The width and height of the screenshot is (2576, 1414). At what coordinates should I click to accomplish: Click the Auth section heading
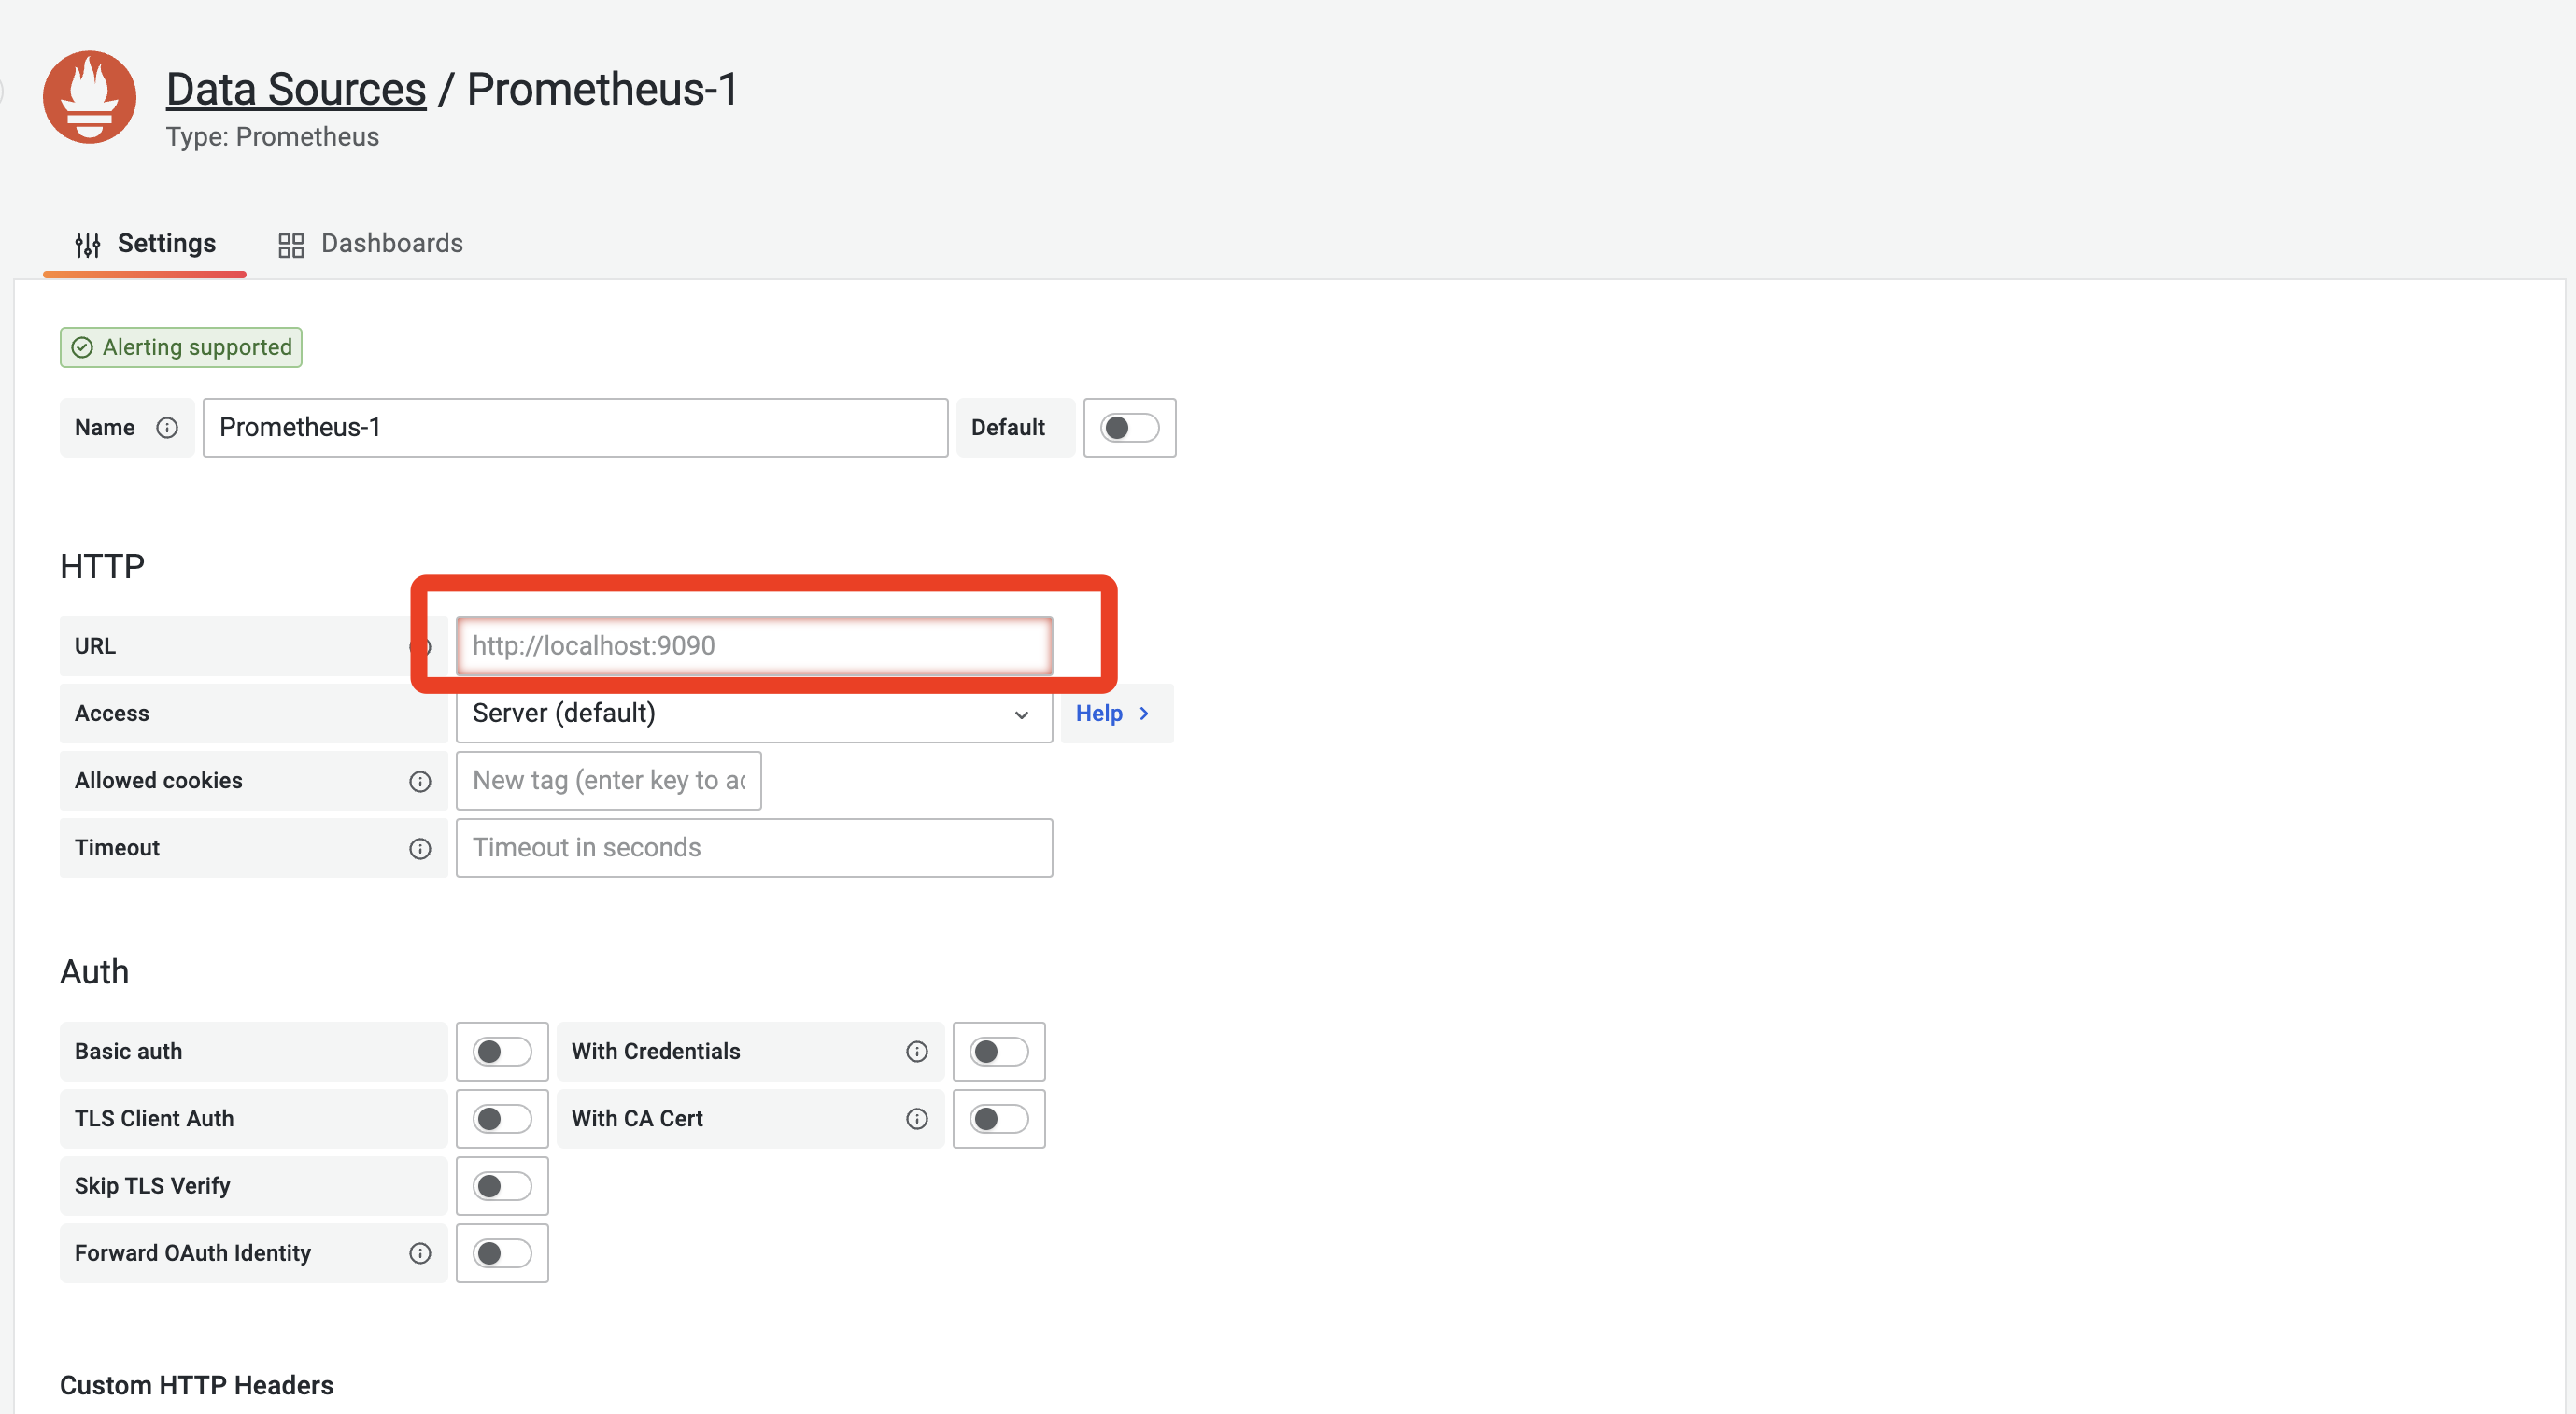tap(94, 972)
